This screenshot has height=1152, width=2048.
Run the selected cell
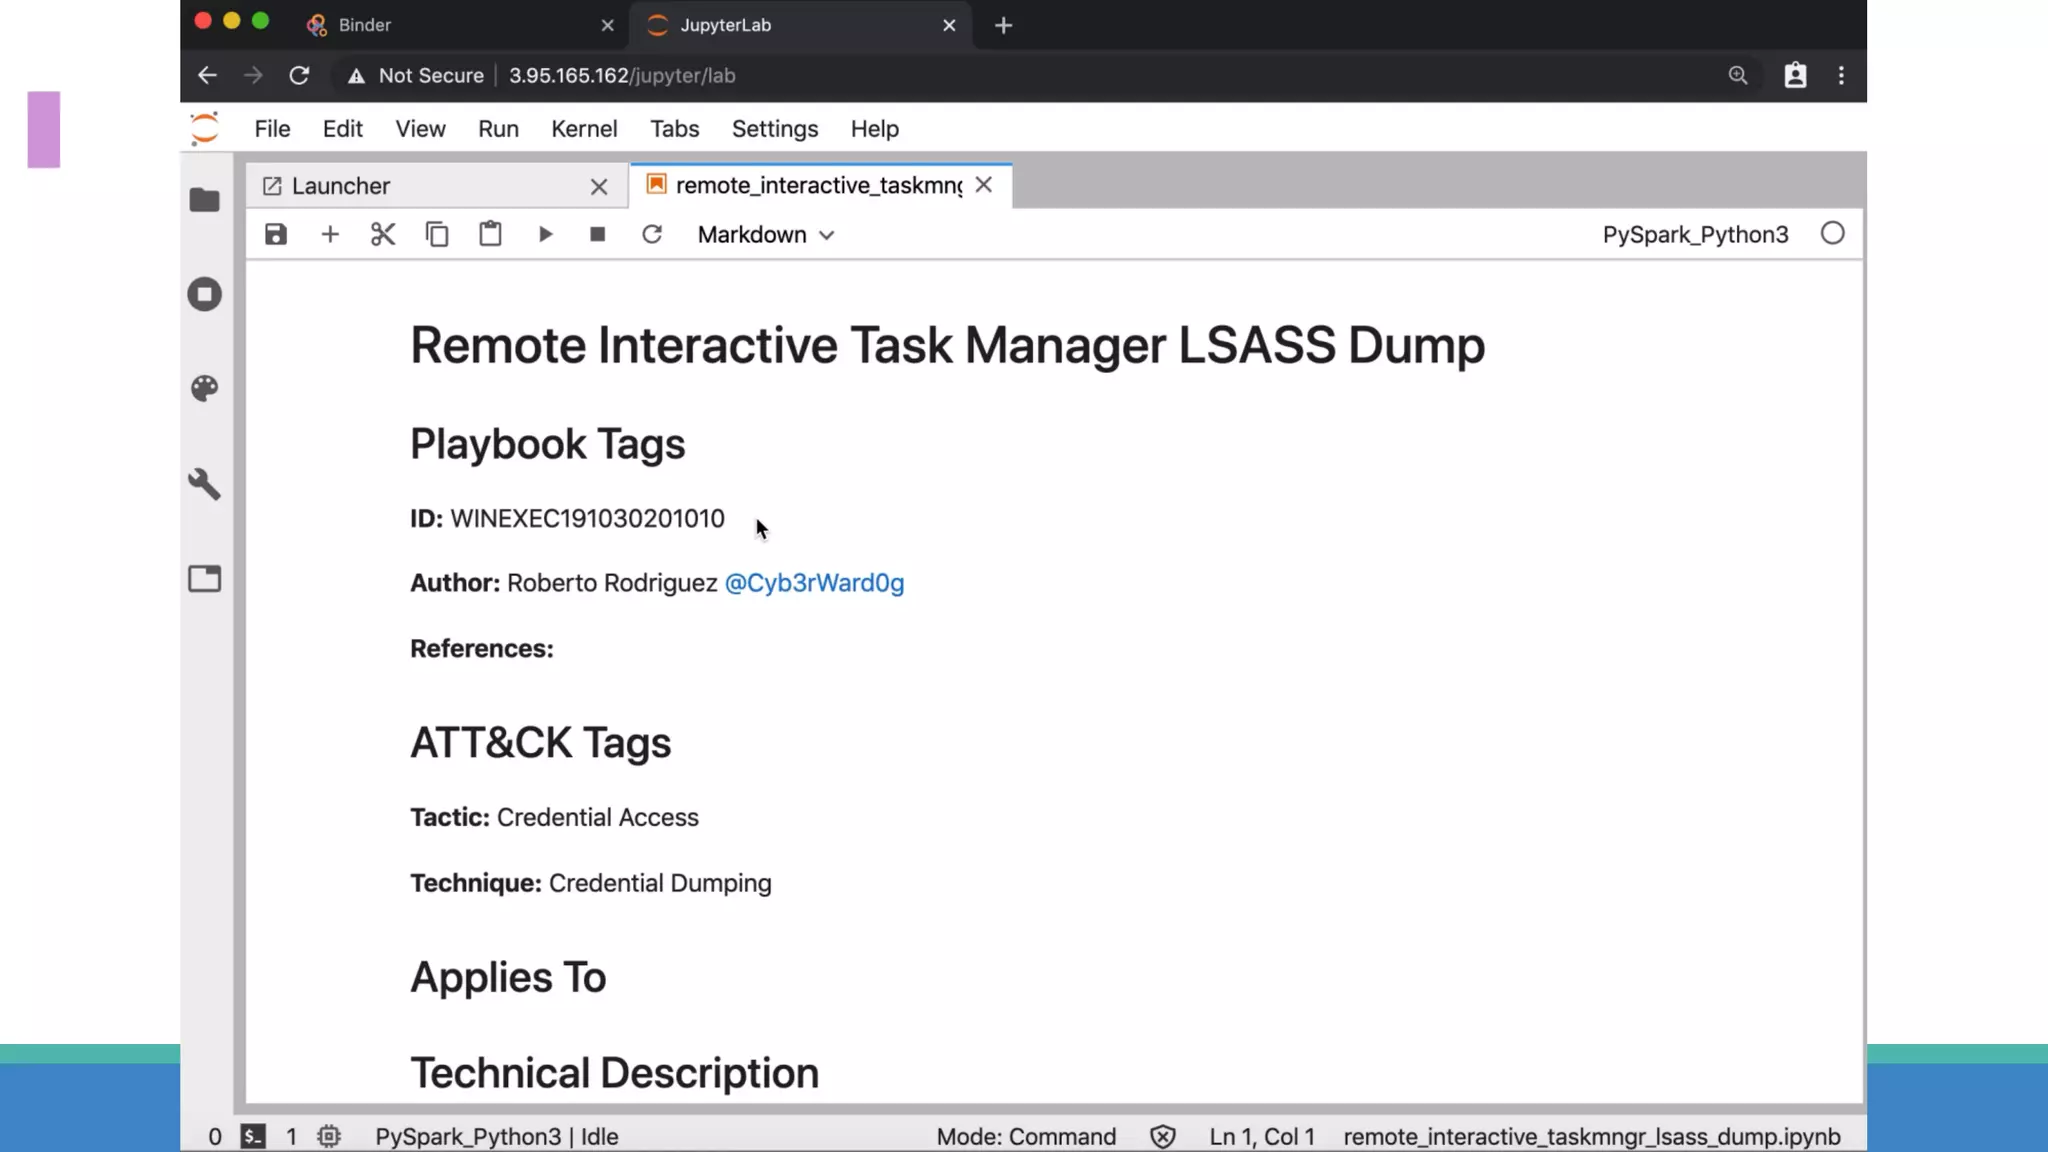pos(545,234)
